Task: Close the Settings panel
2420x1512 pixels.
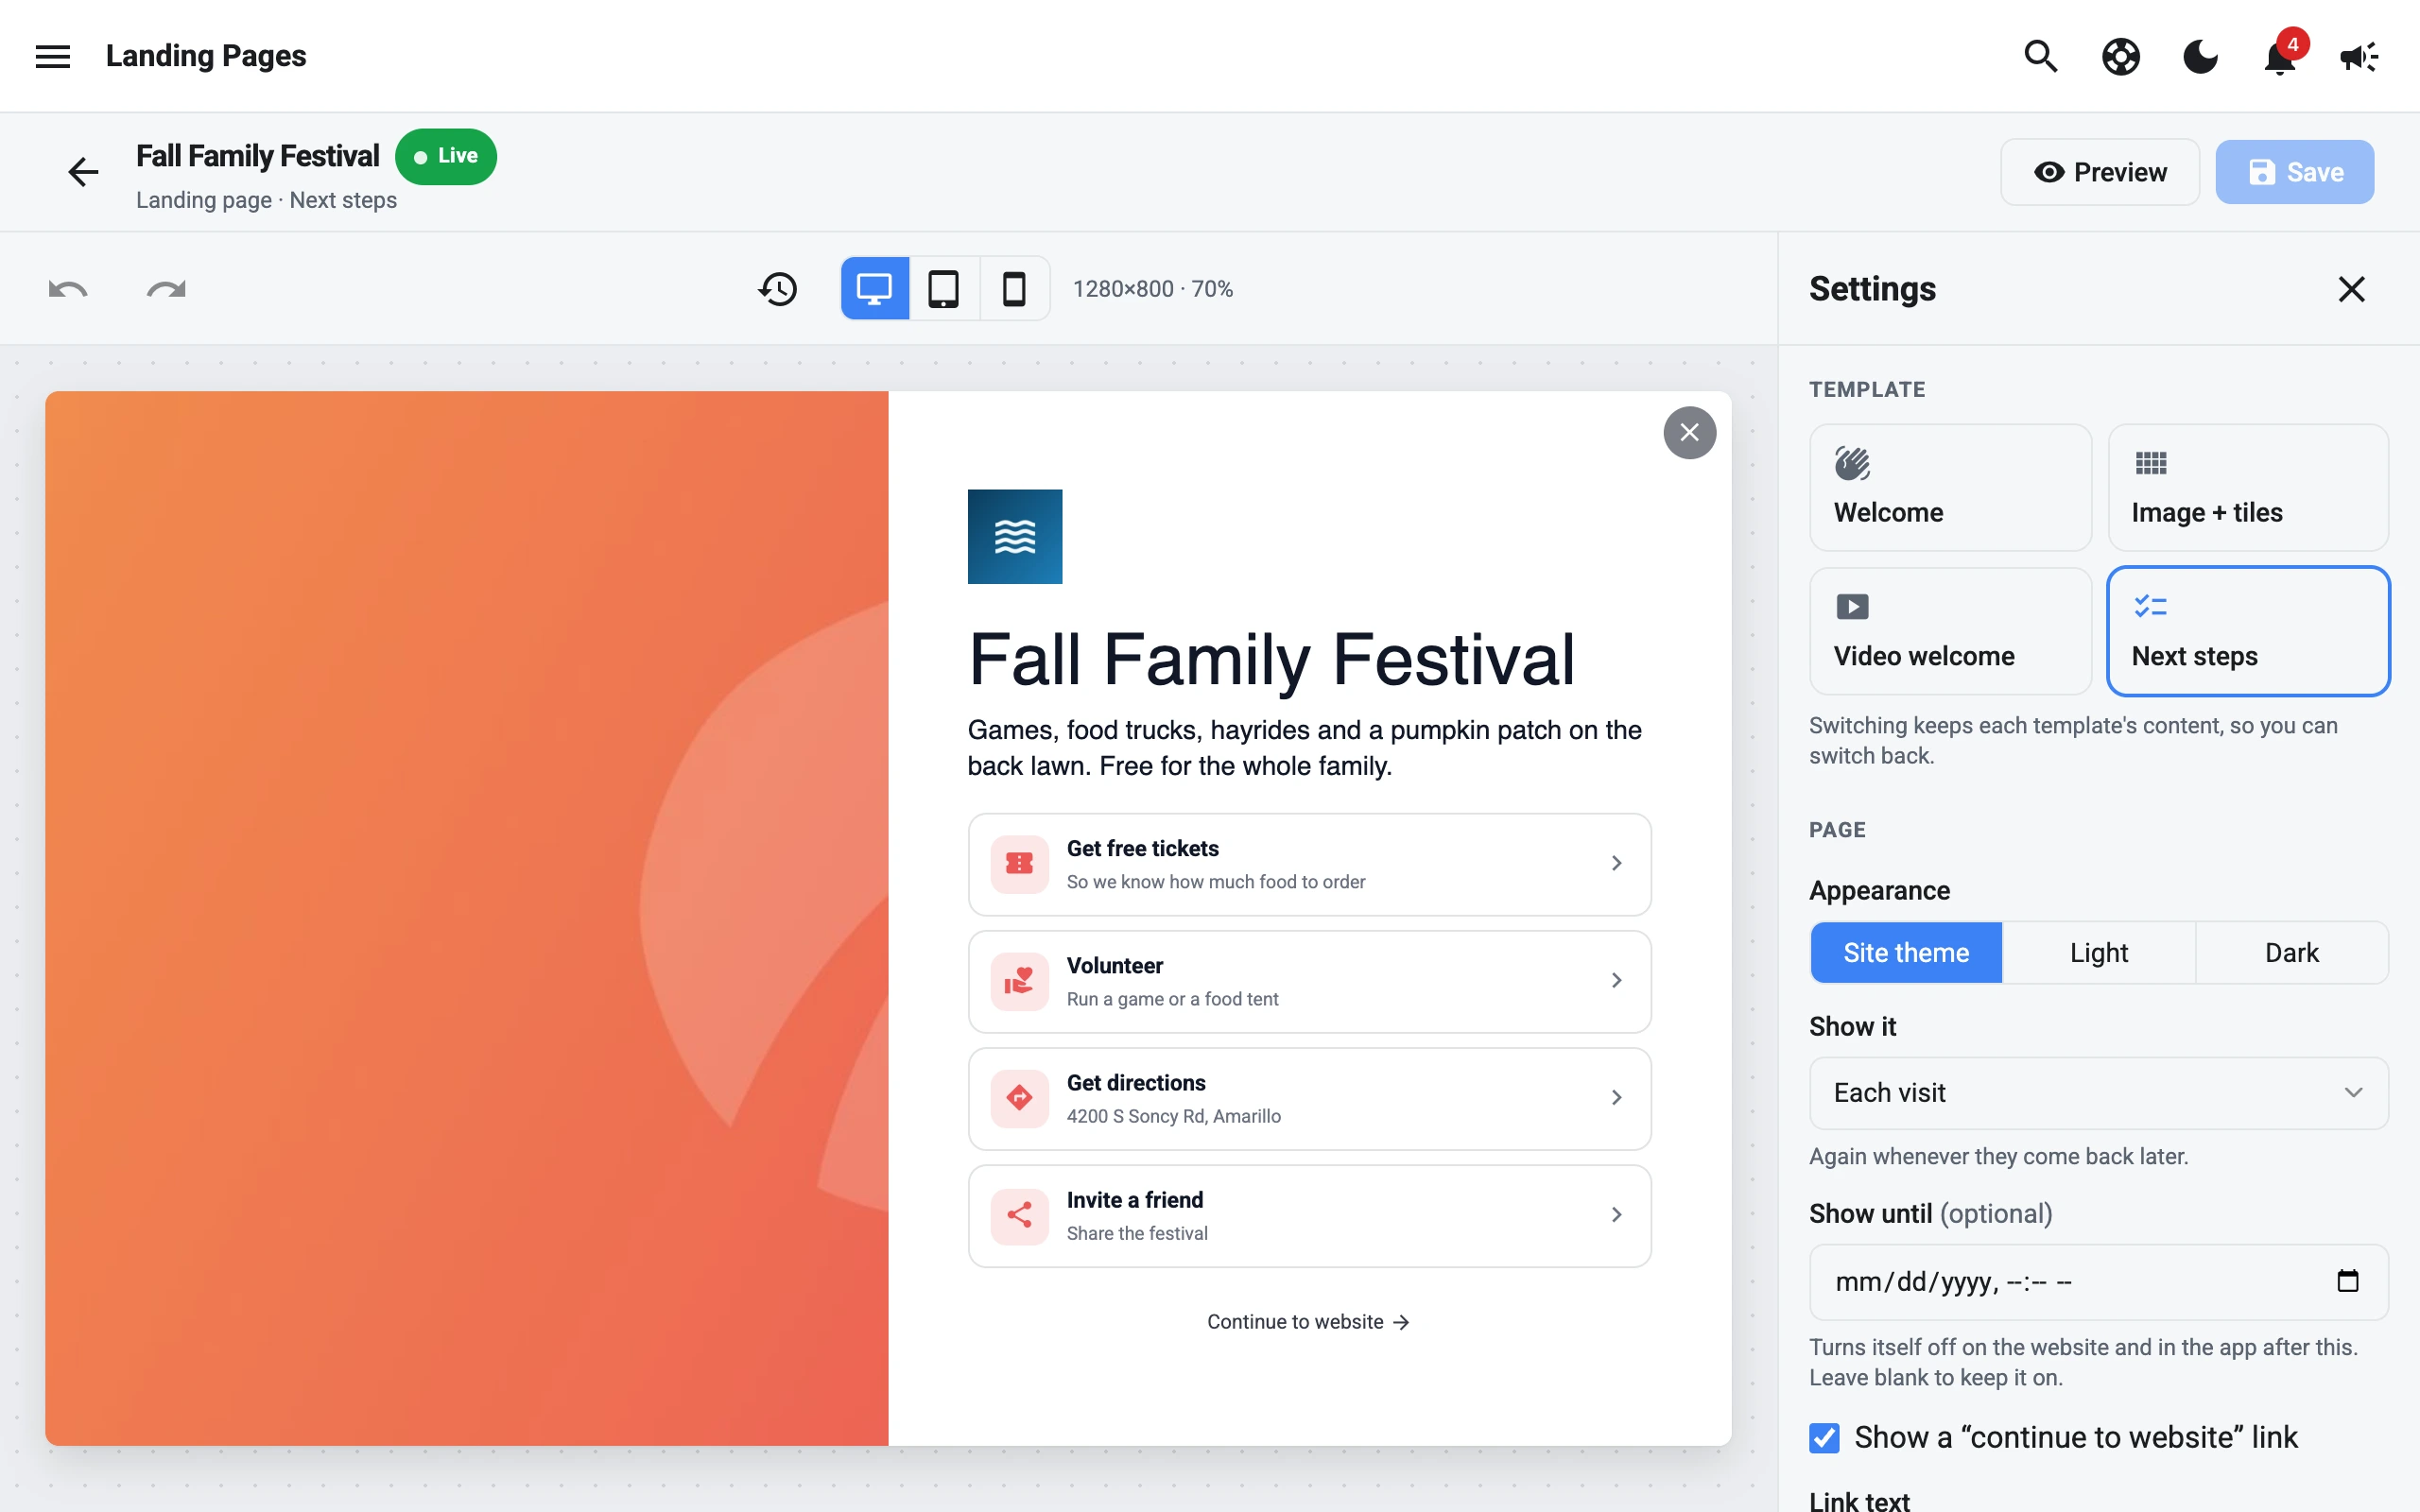Action: point(2351,289)
